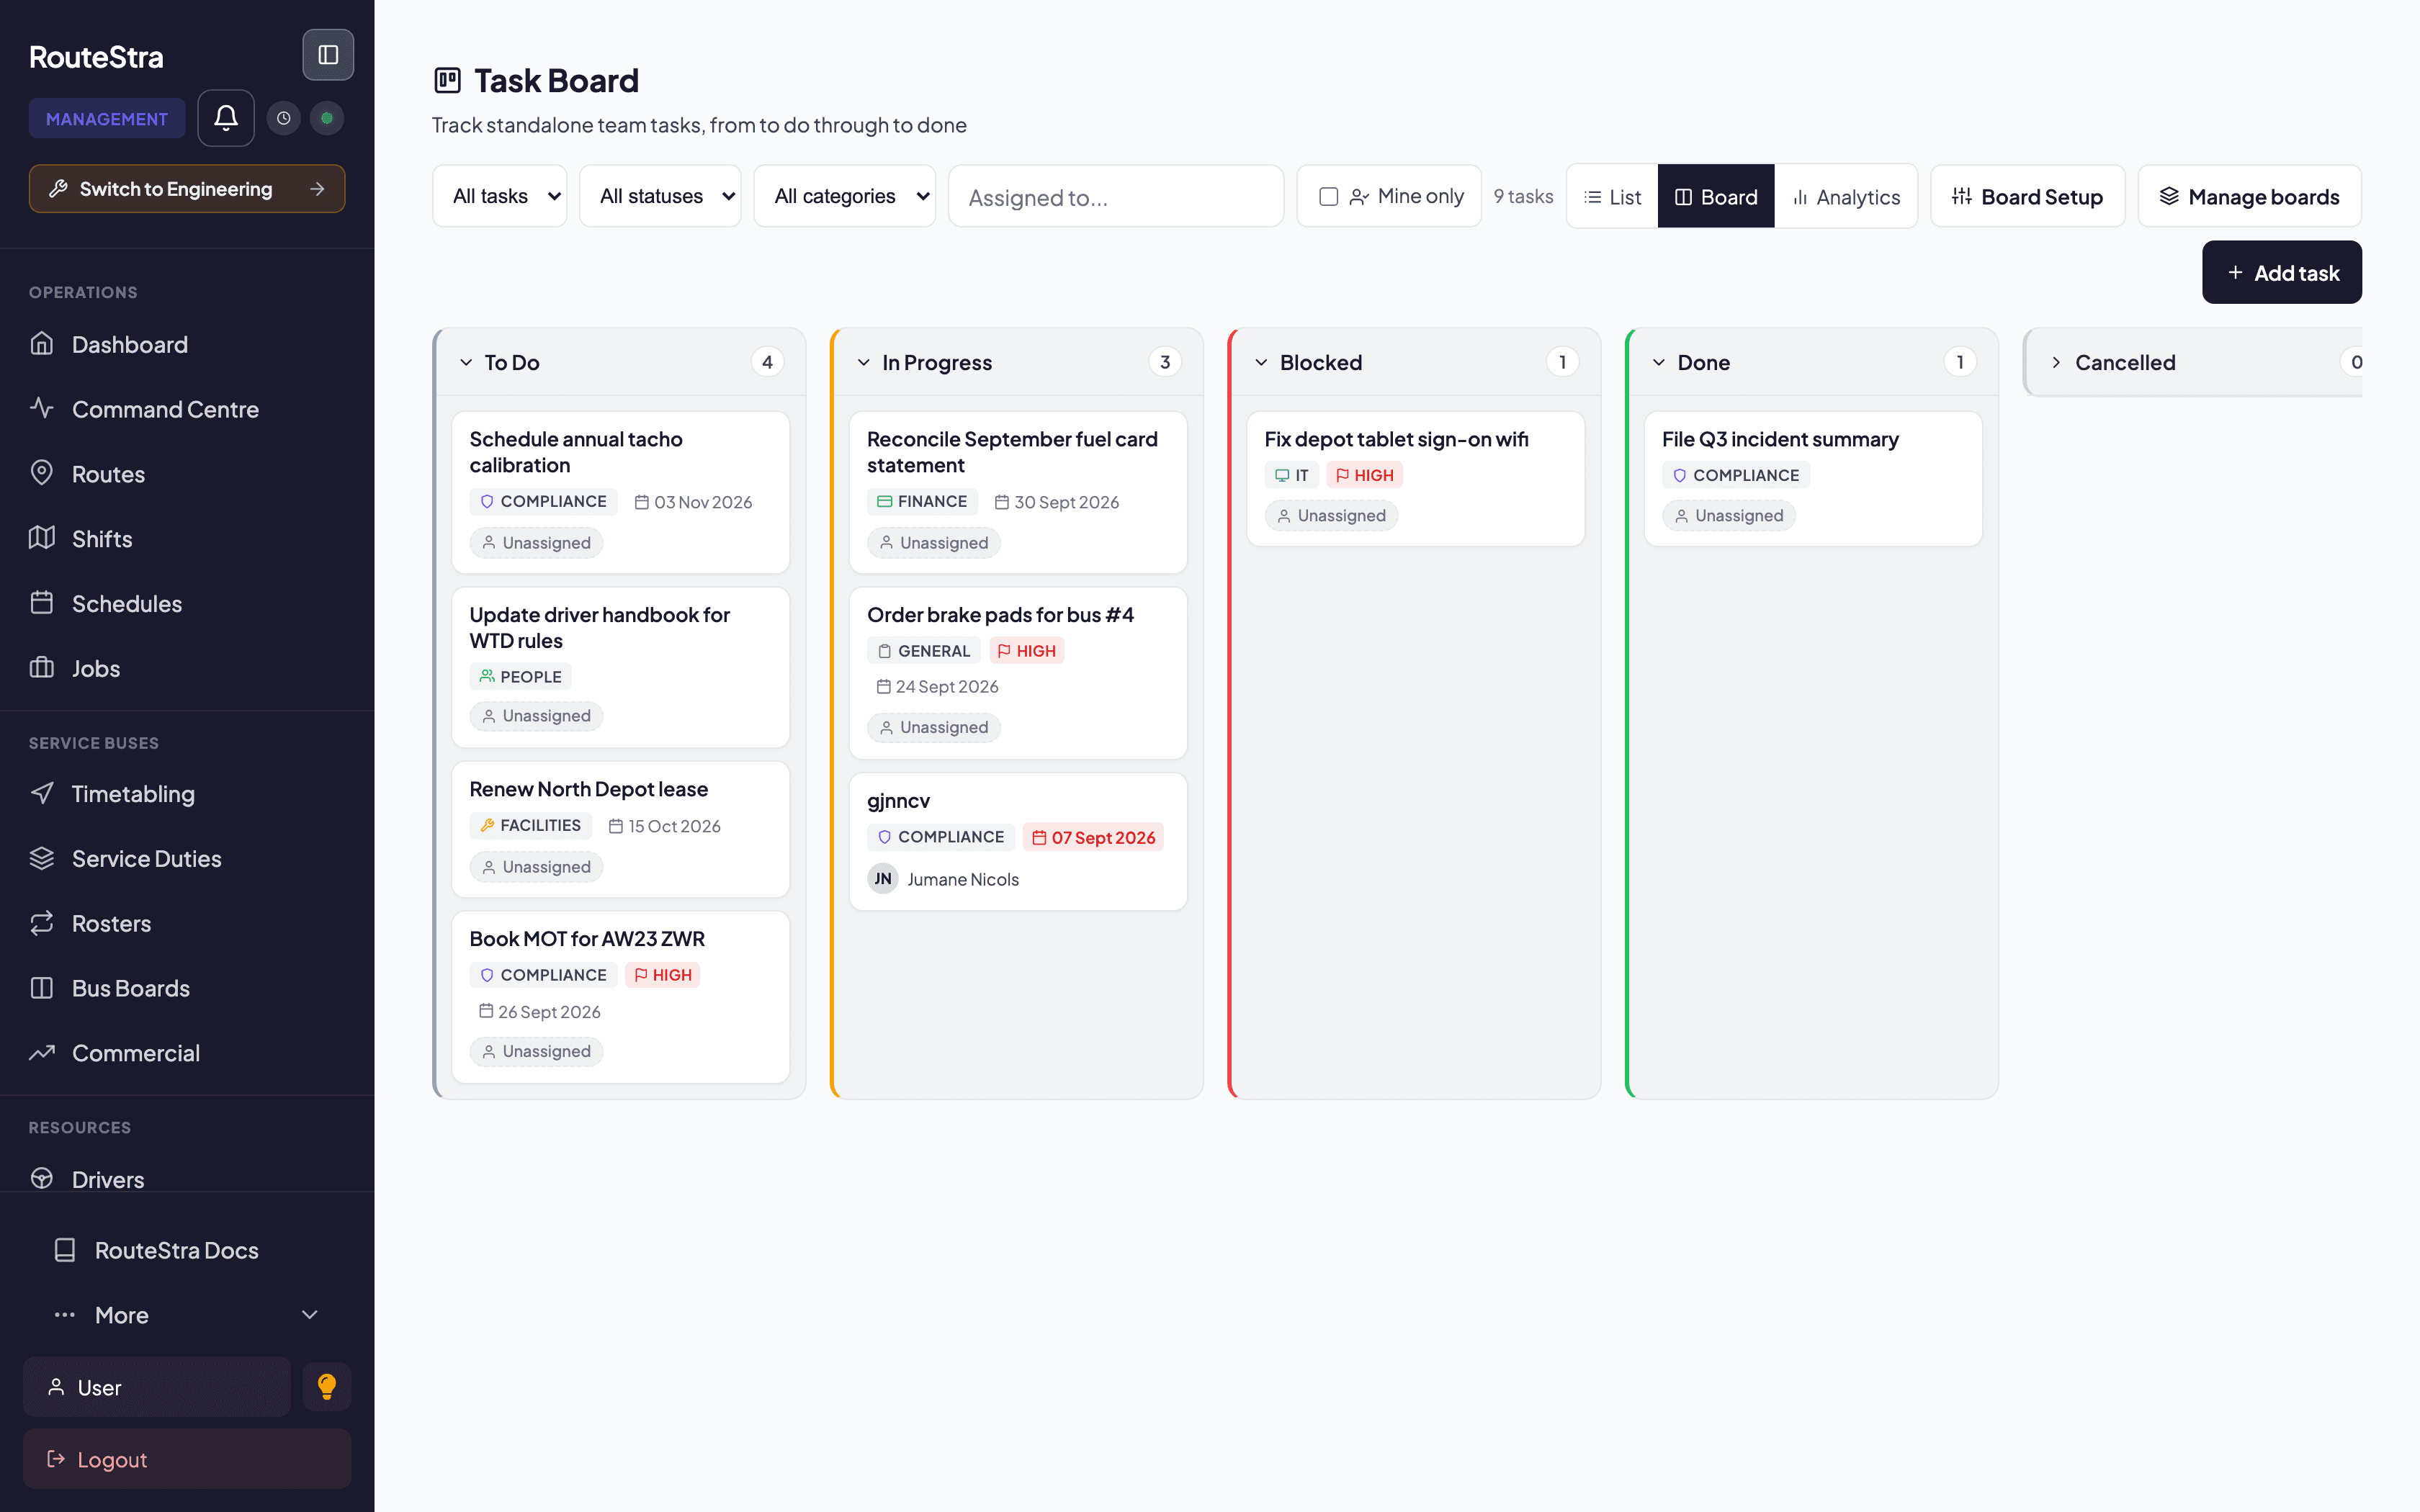This screenshot has height=1512, width=2420.
Task: Click the Logout button
Action: pos(187,1459)
